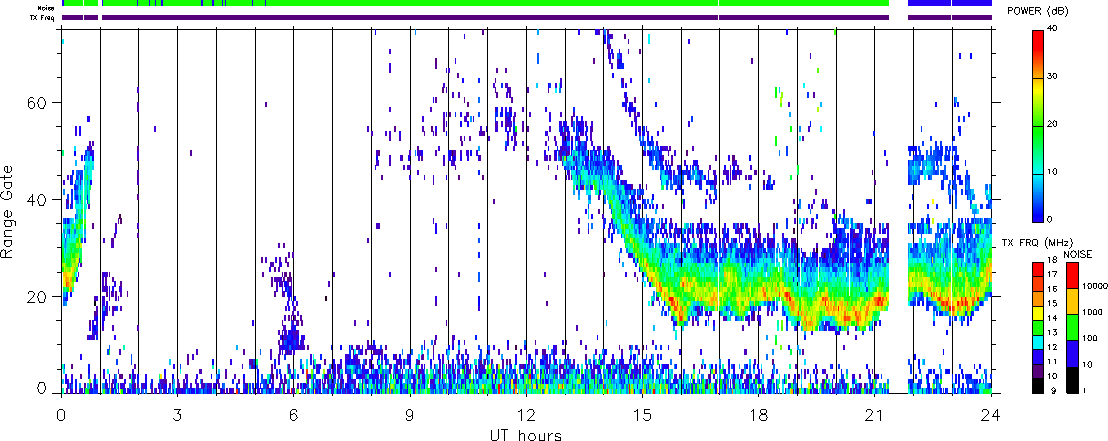The height and width of the screenshot is (441, 1108).
Task: Pick the black 9 MHz swatch in TX FRQ legend
Action: 1038,386
